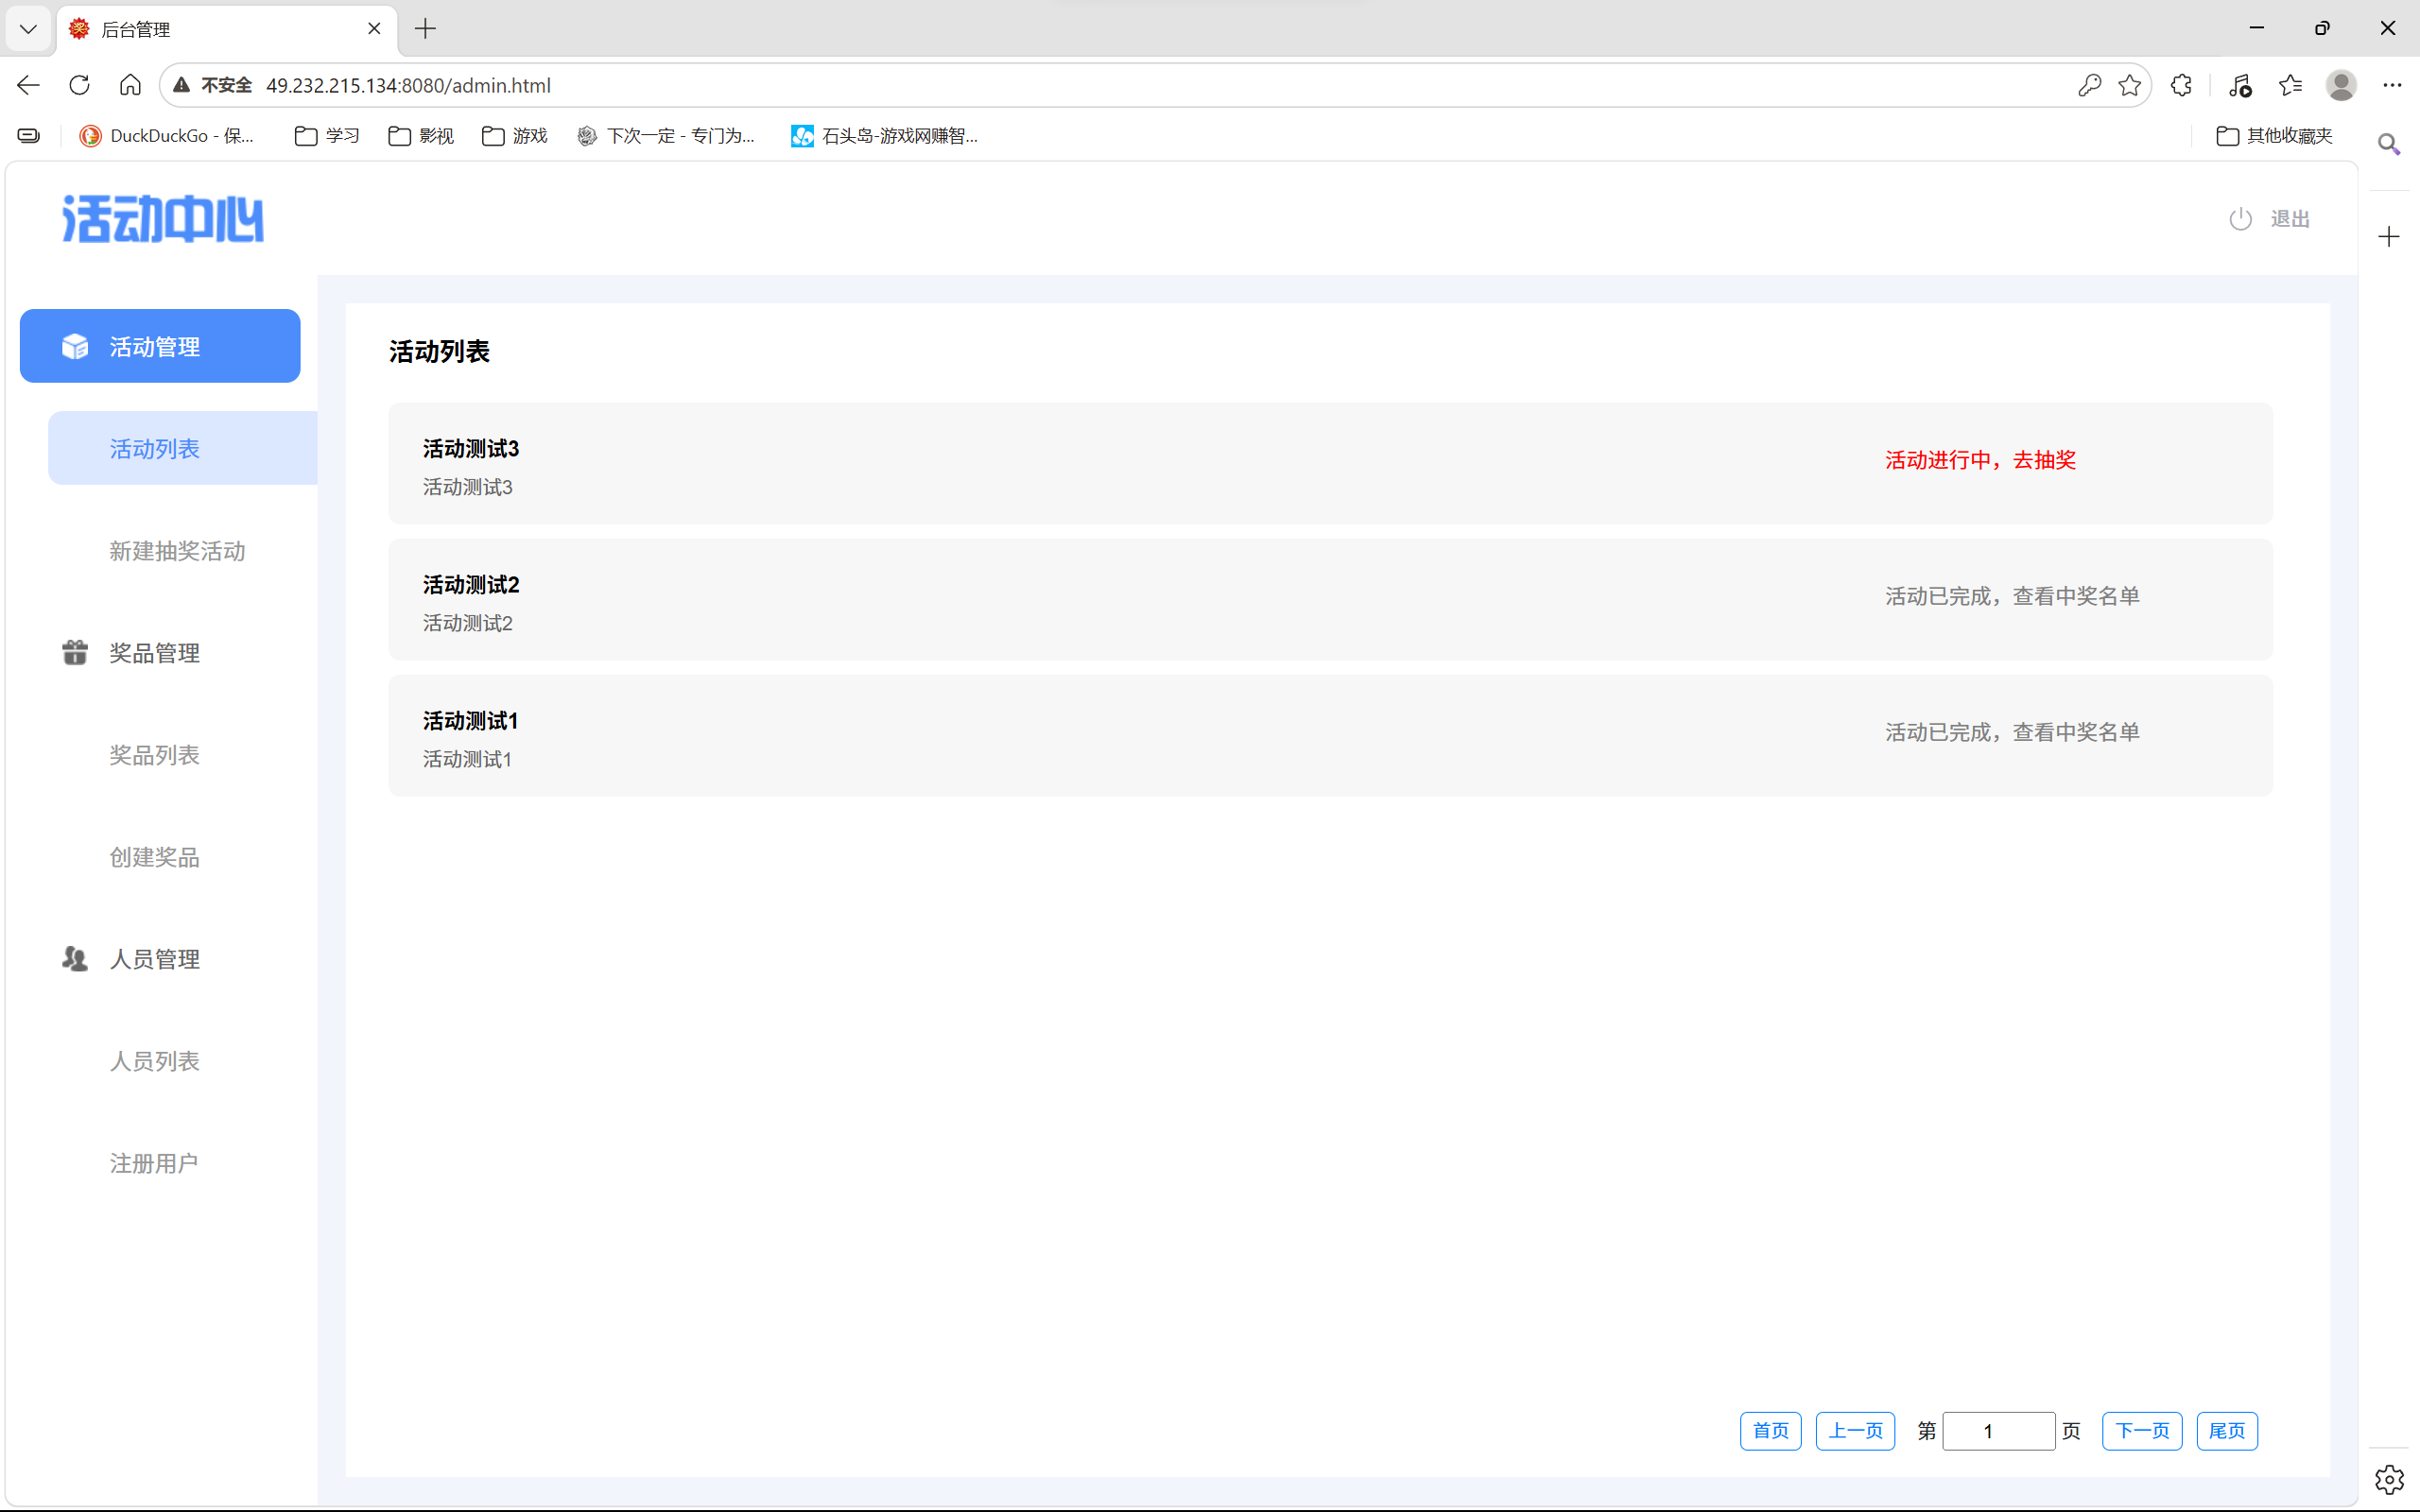
Task: Go to the next page with 下一页
Action: click(2142, 1431)
